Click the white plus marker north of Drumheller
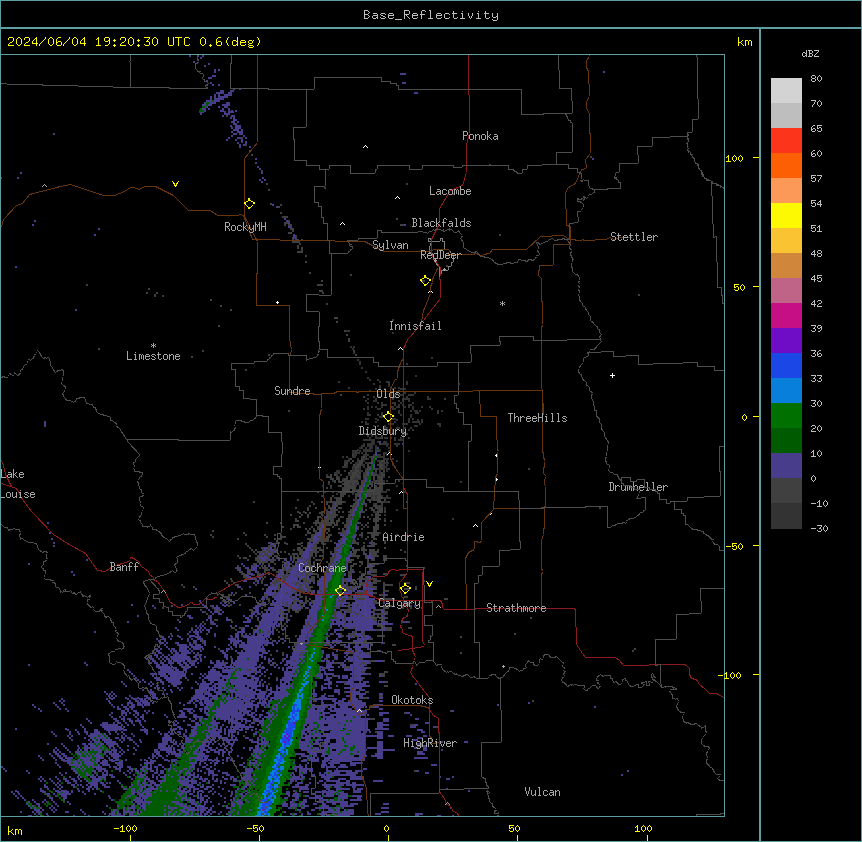This screenshot has height=842, width=862. 612,375
